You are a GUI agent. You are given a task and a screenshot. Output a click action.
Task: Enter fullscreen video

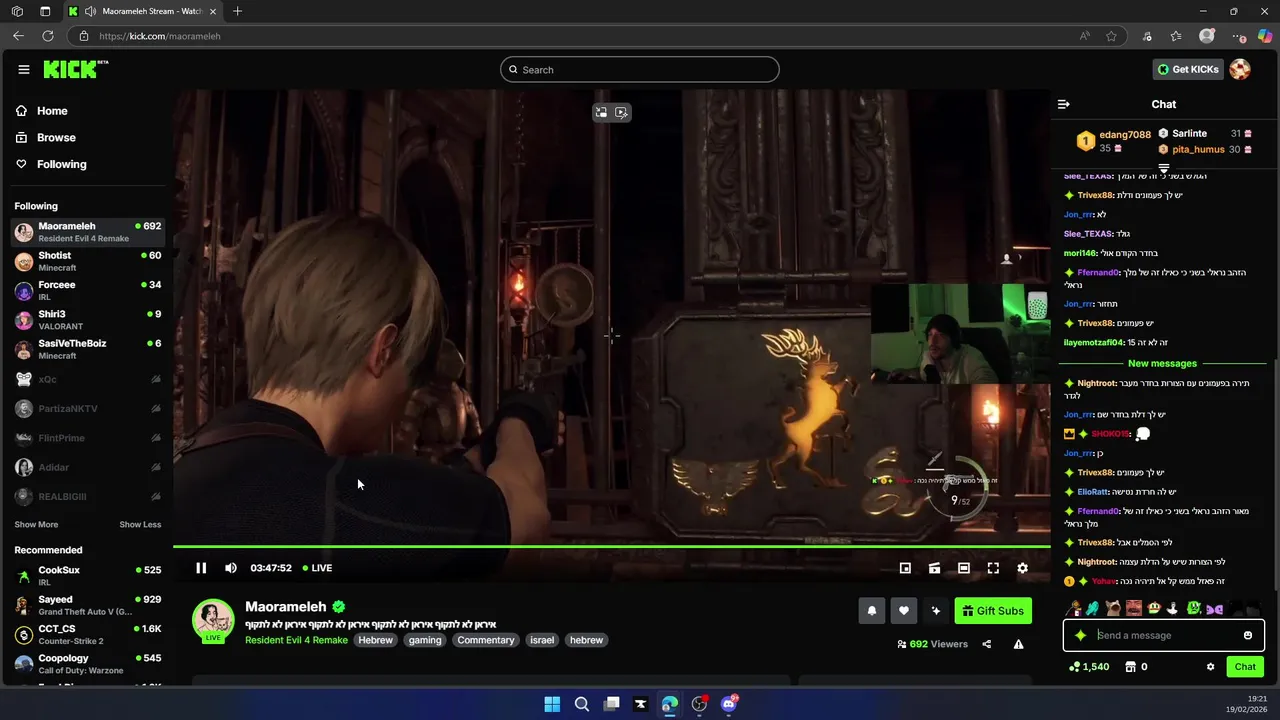point(993,568)
